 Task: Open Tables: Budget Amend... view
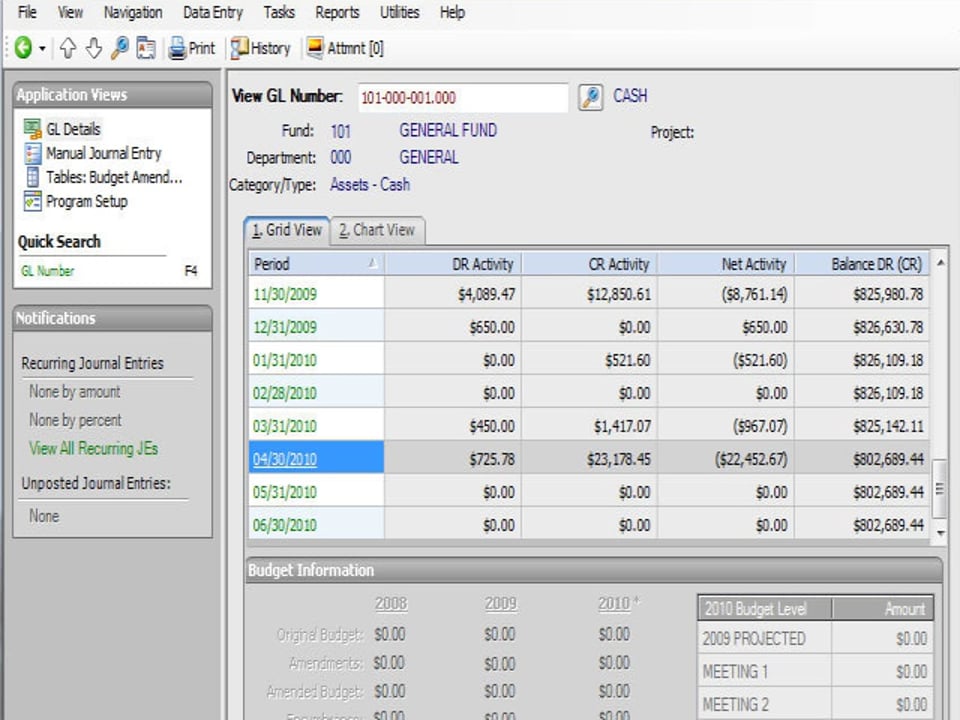point(114,177)
